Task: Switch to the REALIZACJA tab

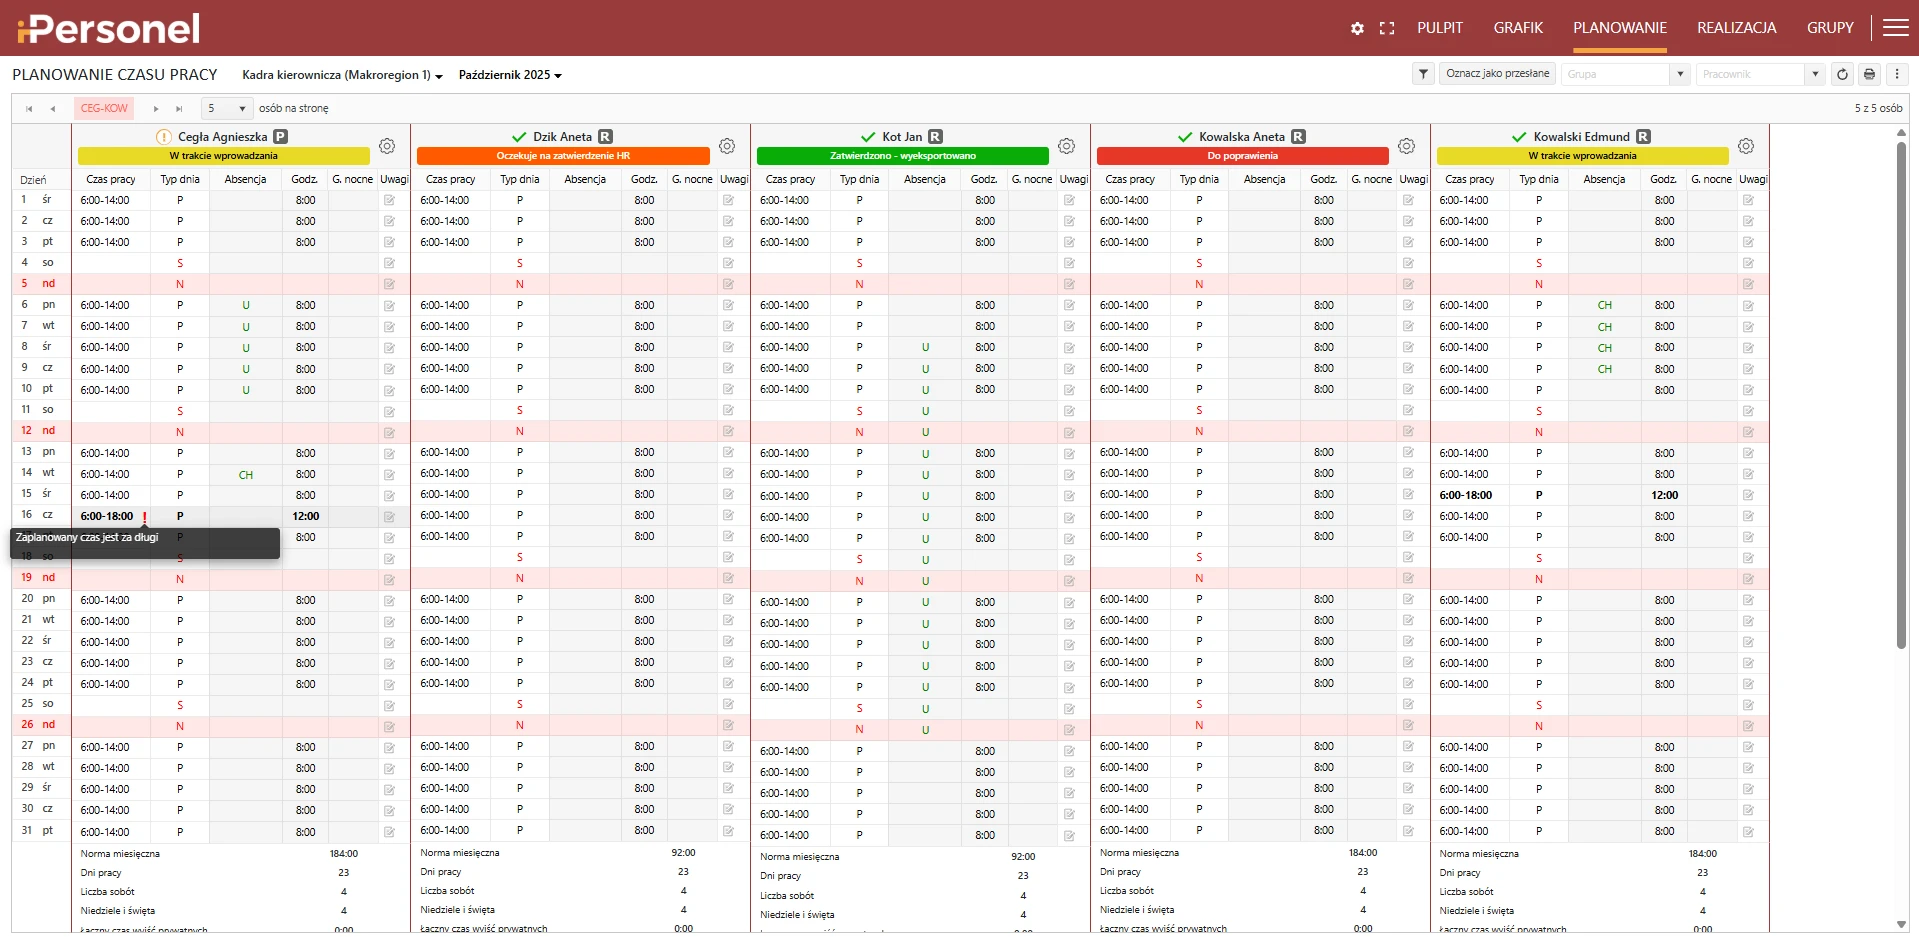Action: [x=1736, y=28]
